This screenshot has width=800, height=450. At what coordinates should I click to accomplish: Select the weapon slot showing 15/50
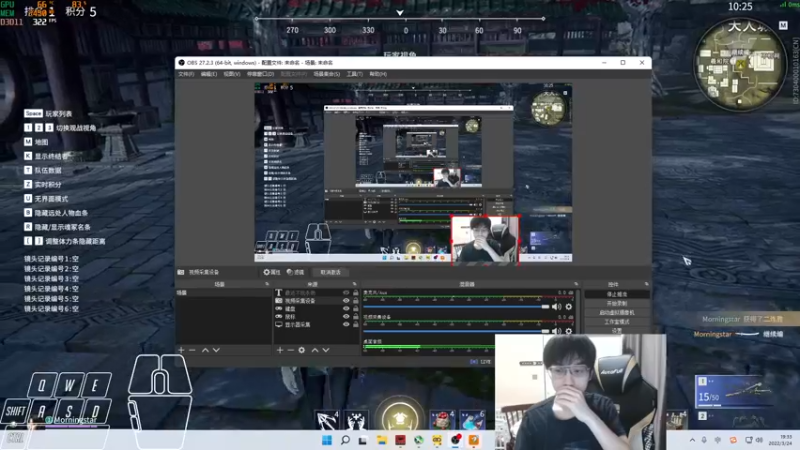[733, 391]
